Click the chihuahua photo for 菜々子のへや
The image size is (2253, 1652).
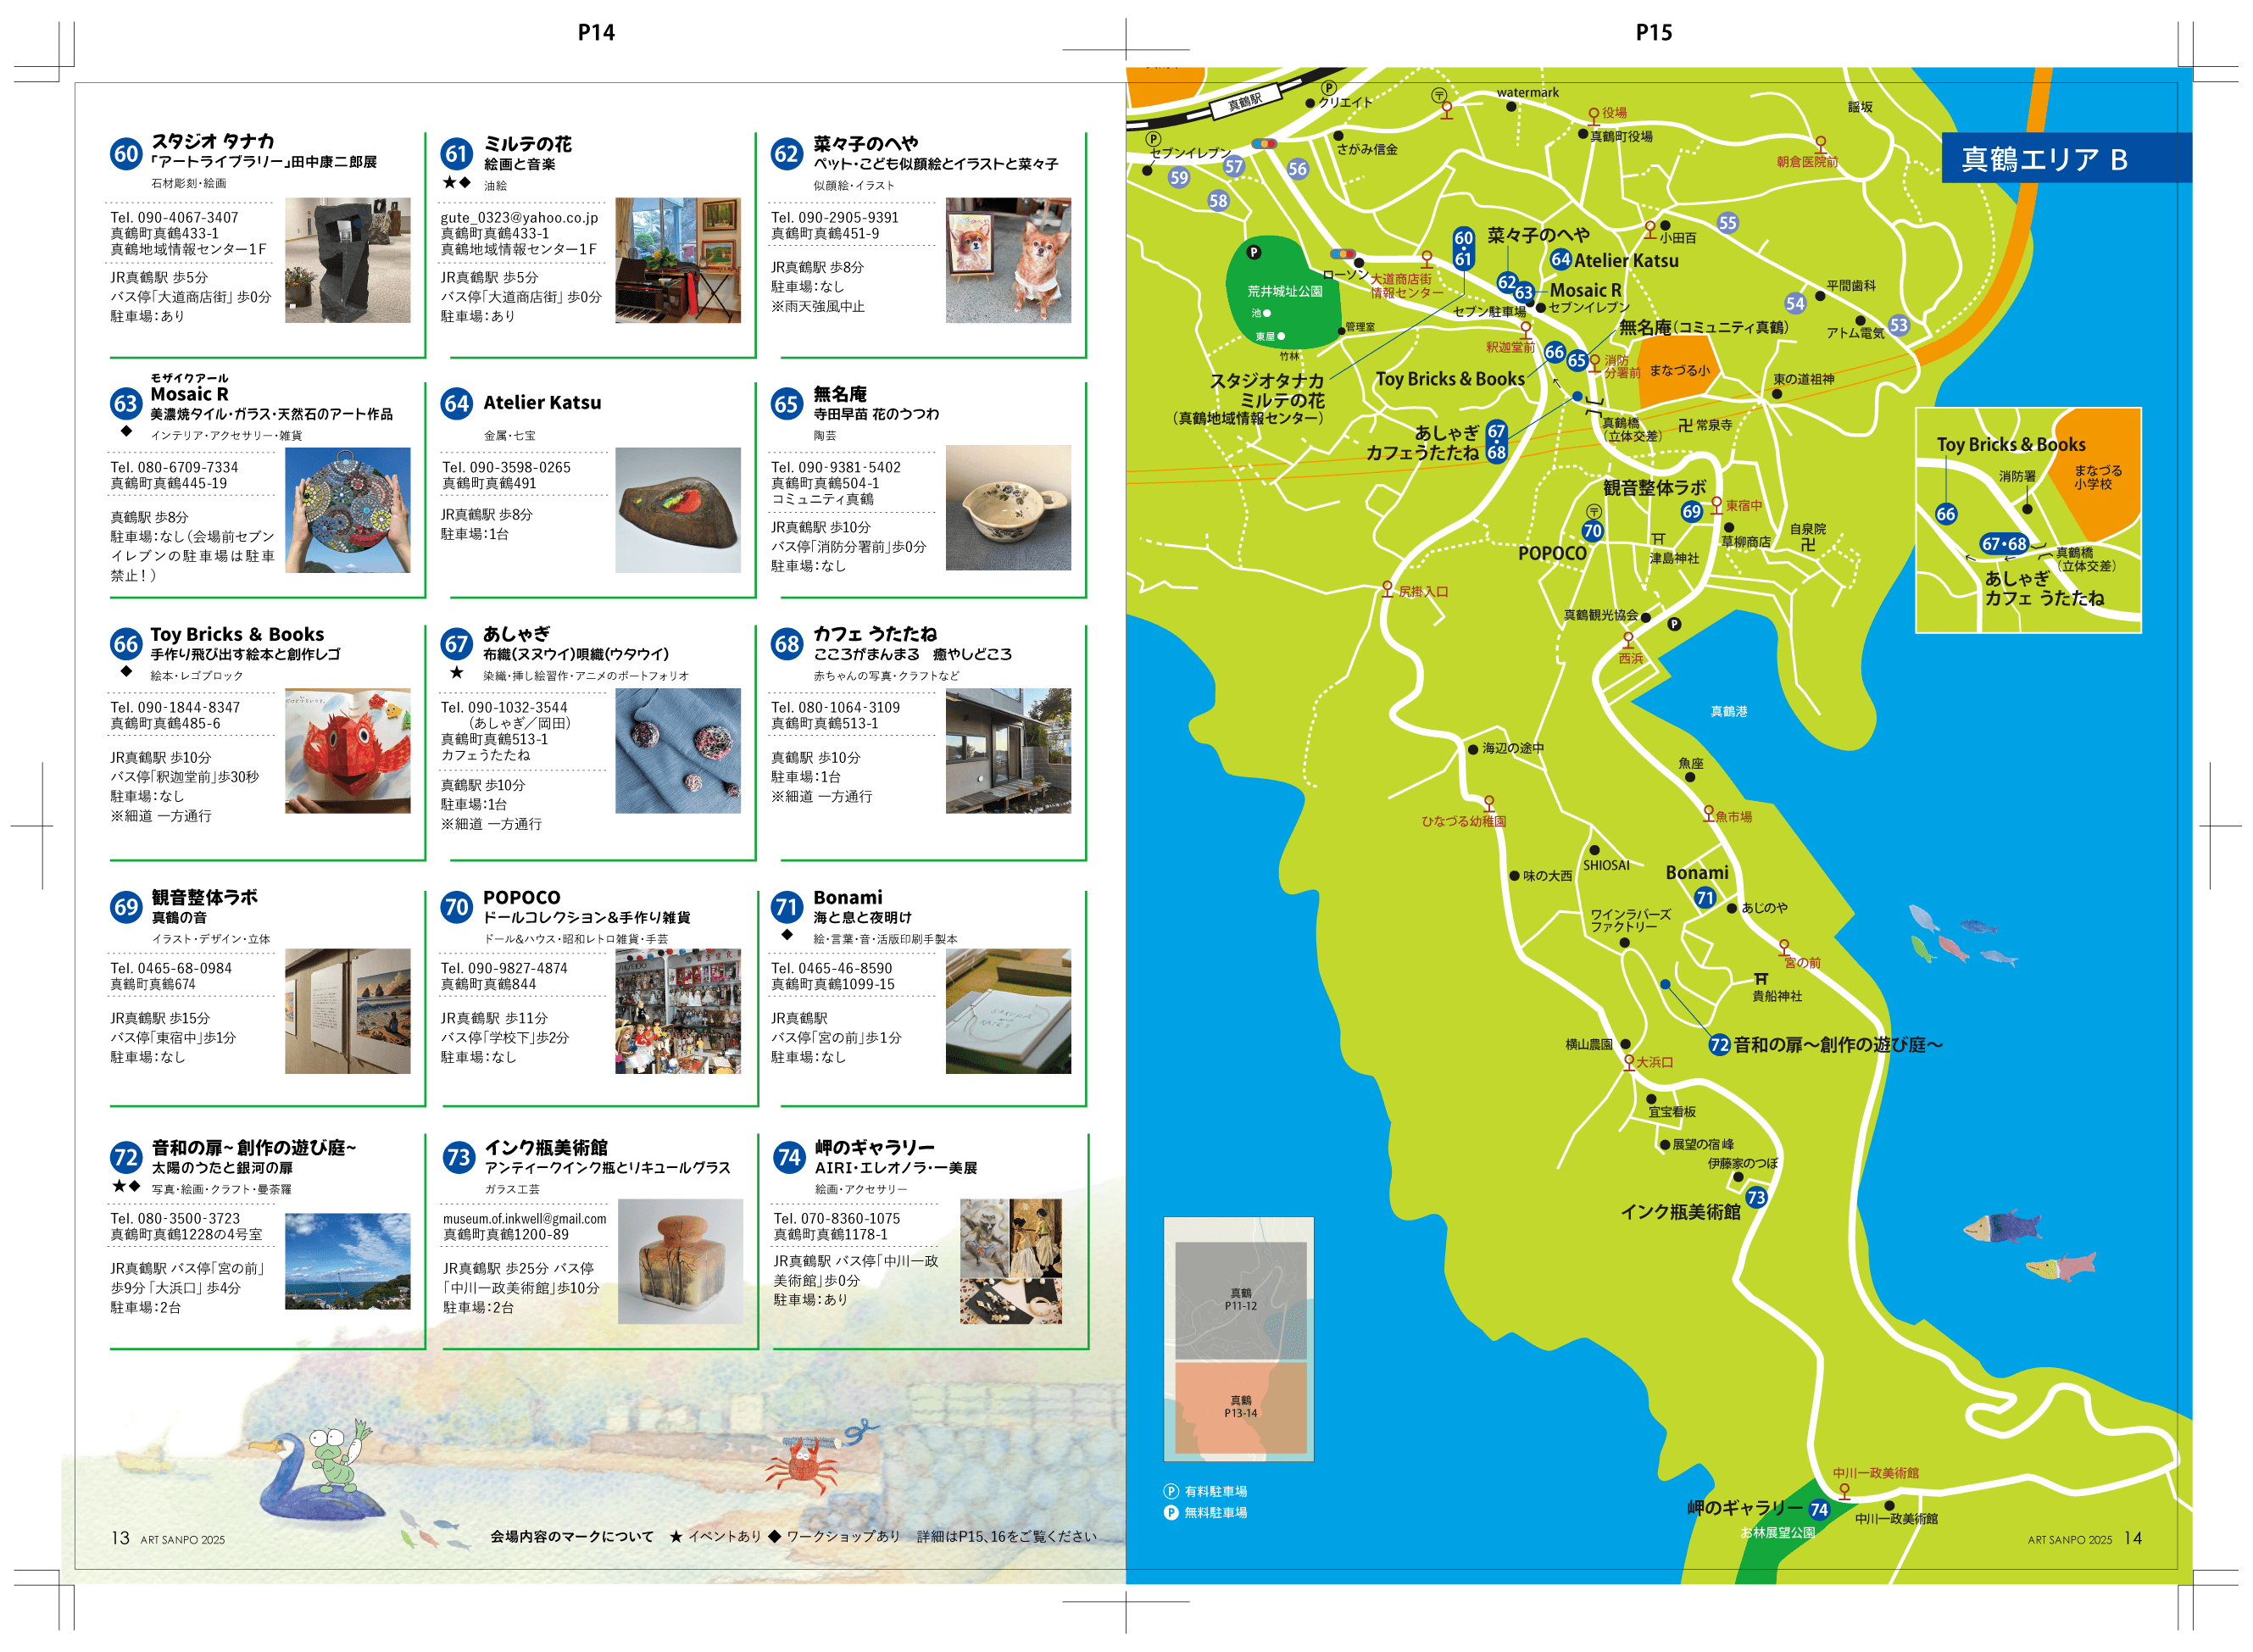(x=1007, y=260)
